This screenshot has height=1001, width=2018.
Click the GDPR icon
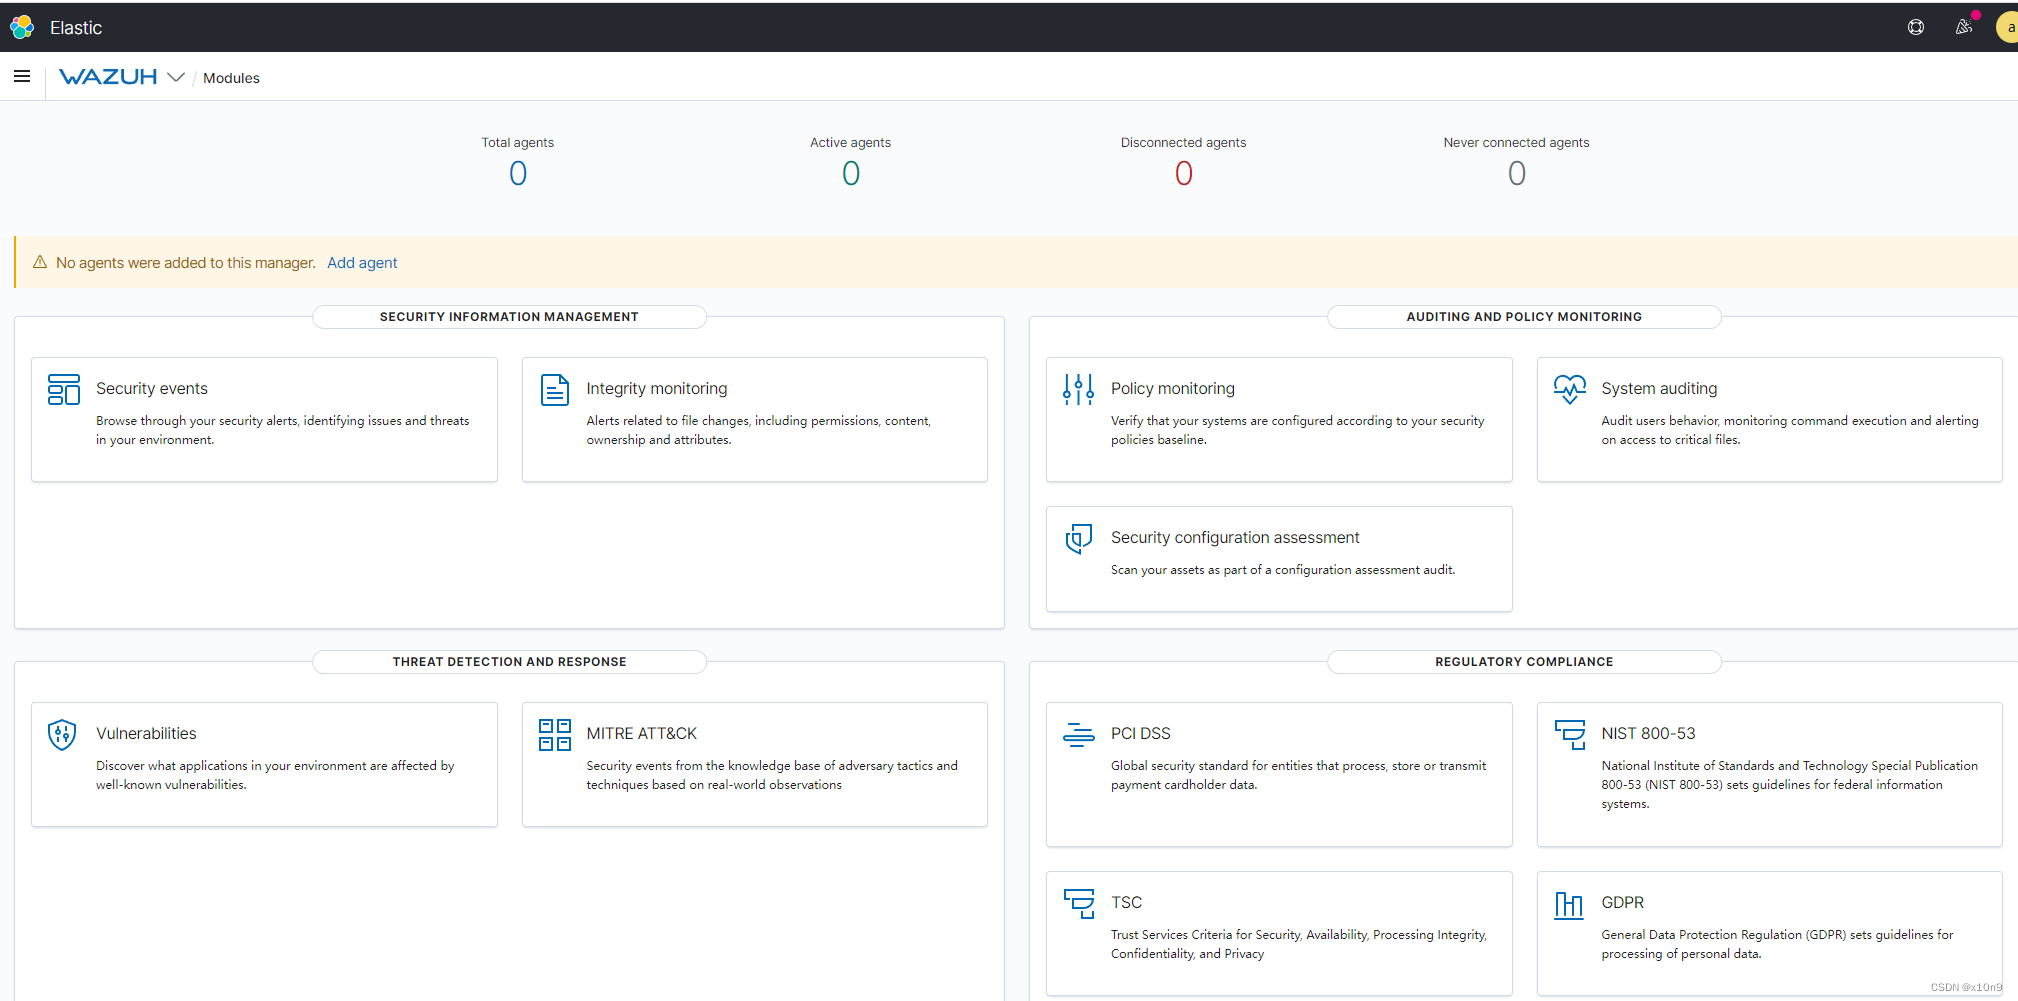tap(1569, 904)
